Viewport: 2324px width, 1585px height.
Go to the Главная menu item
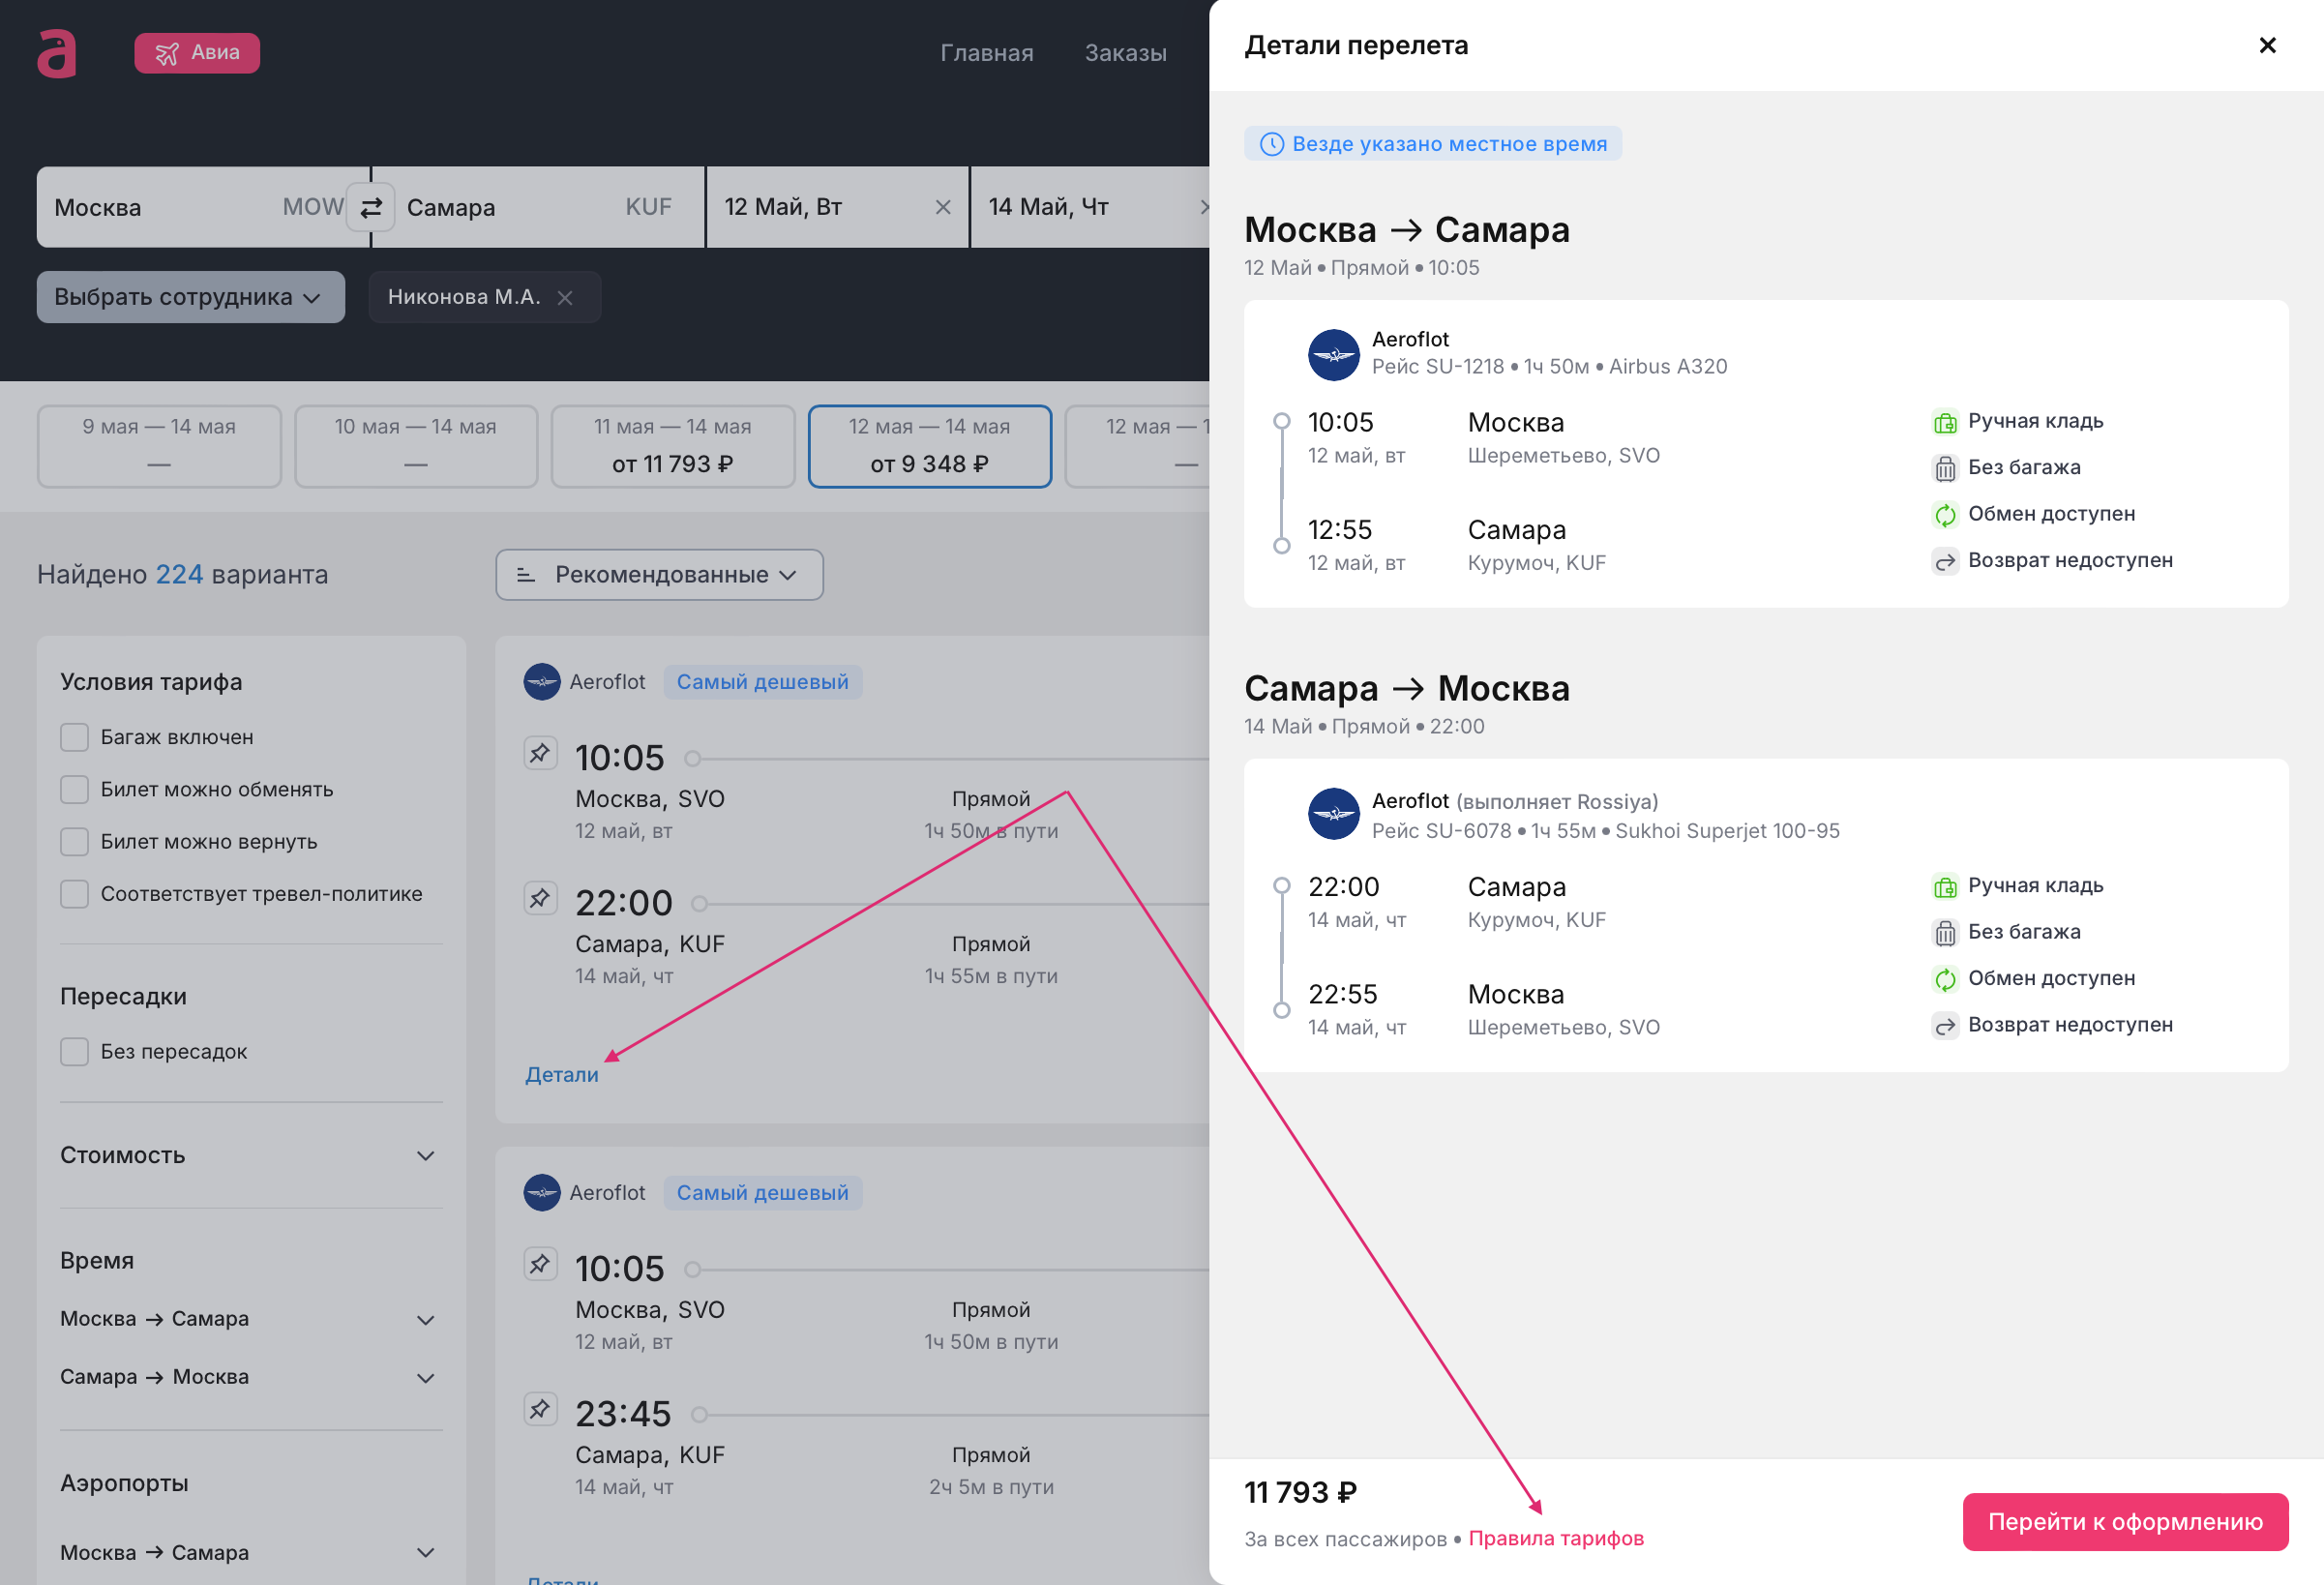tap(986, 53)
